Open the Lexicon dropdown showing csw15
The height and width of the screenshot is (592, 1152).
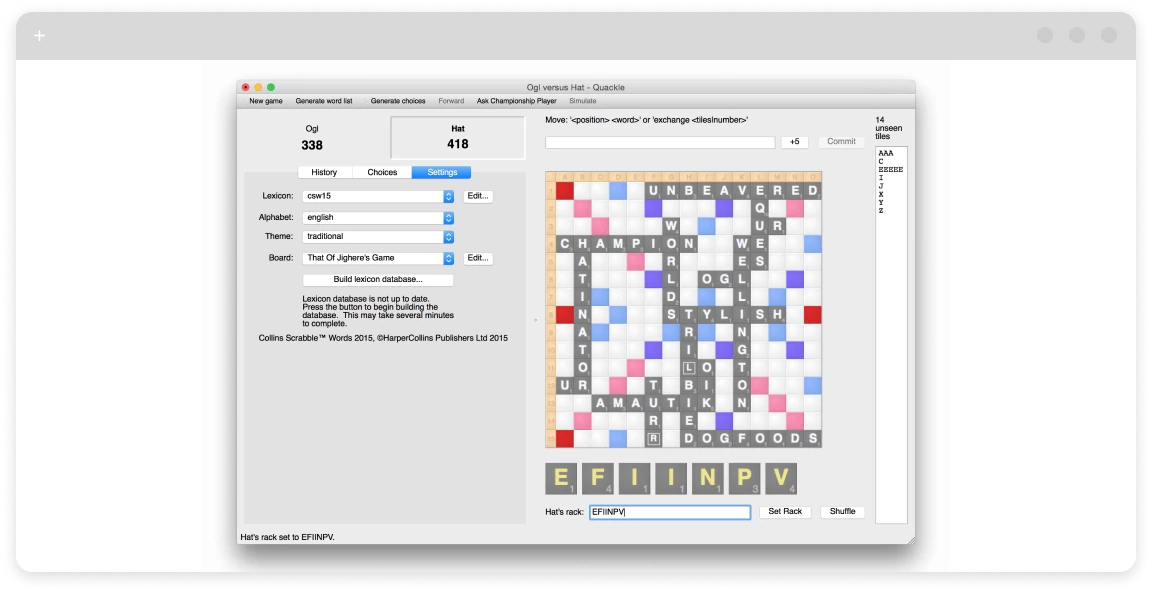click(379, 197)
